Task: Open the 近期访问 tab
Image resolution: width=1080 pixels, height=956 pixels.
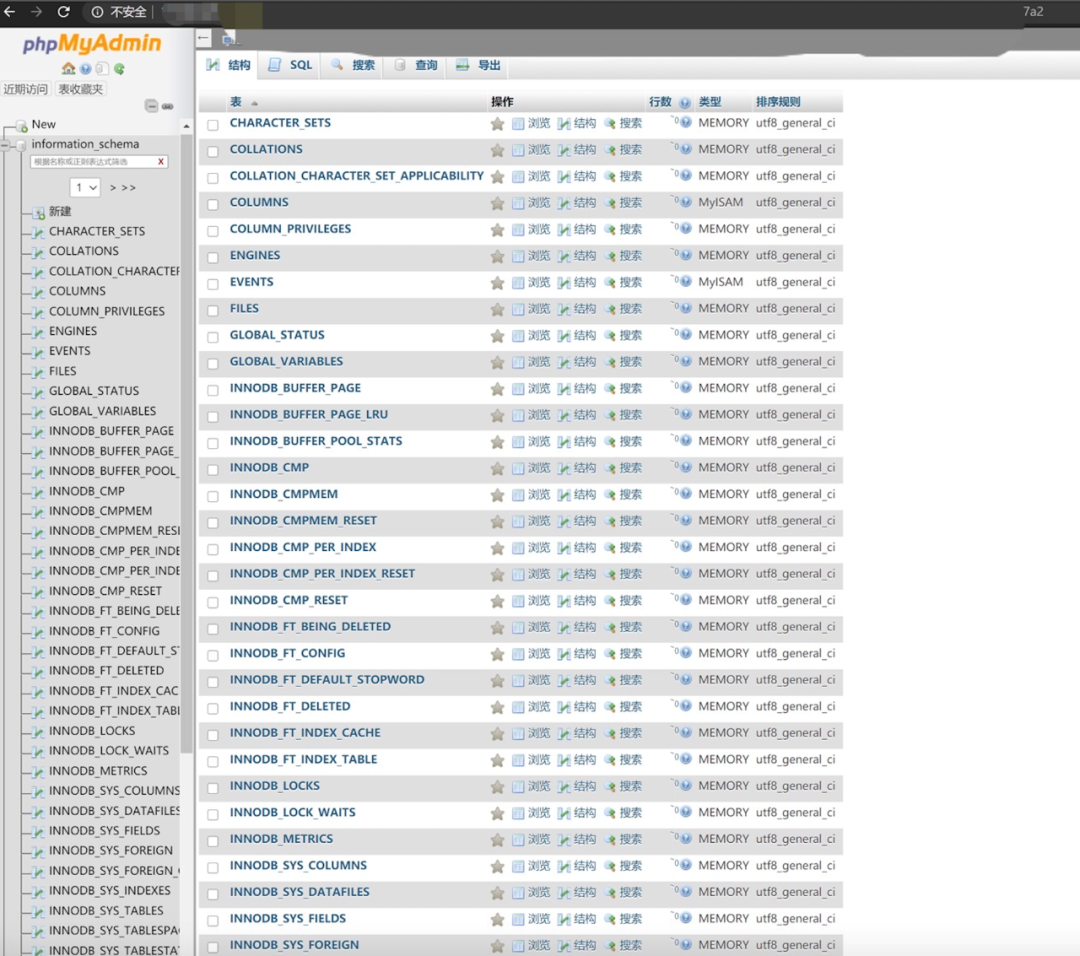Action: [x=25, y=89]
